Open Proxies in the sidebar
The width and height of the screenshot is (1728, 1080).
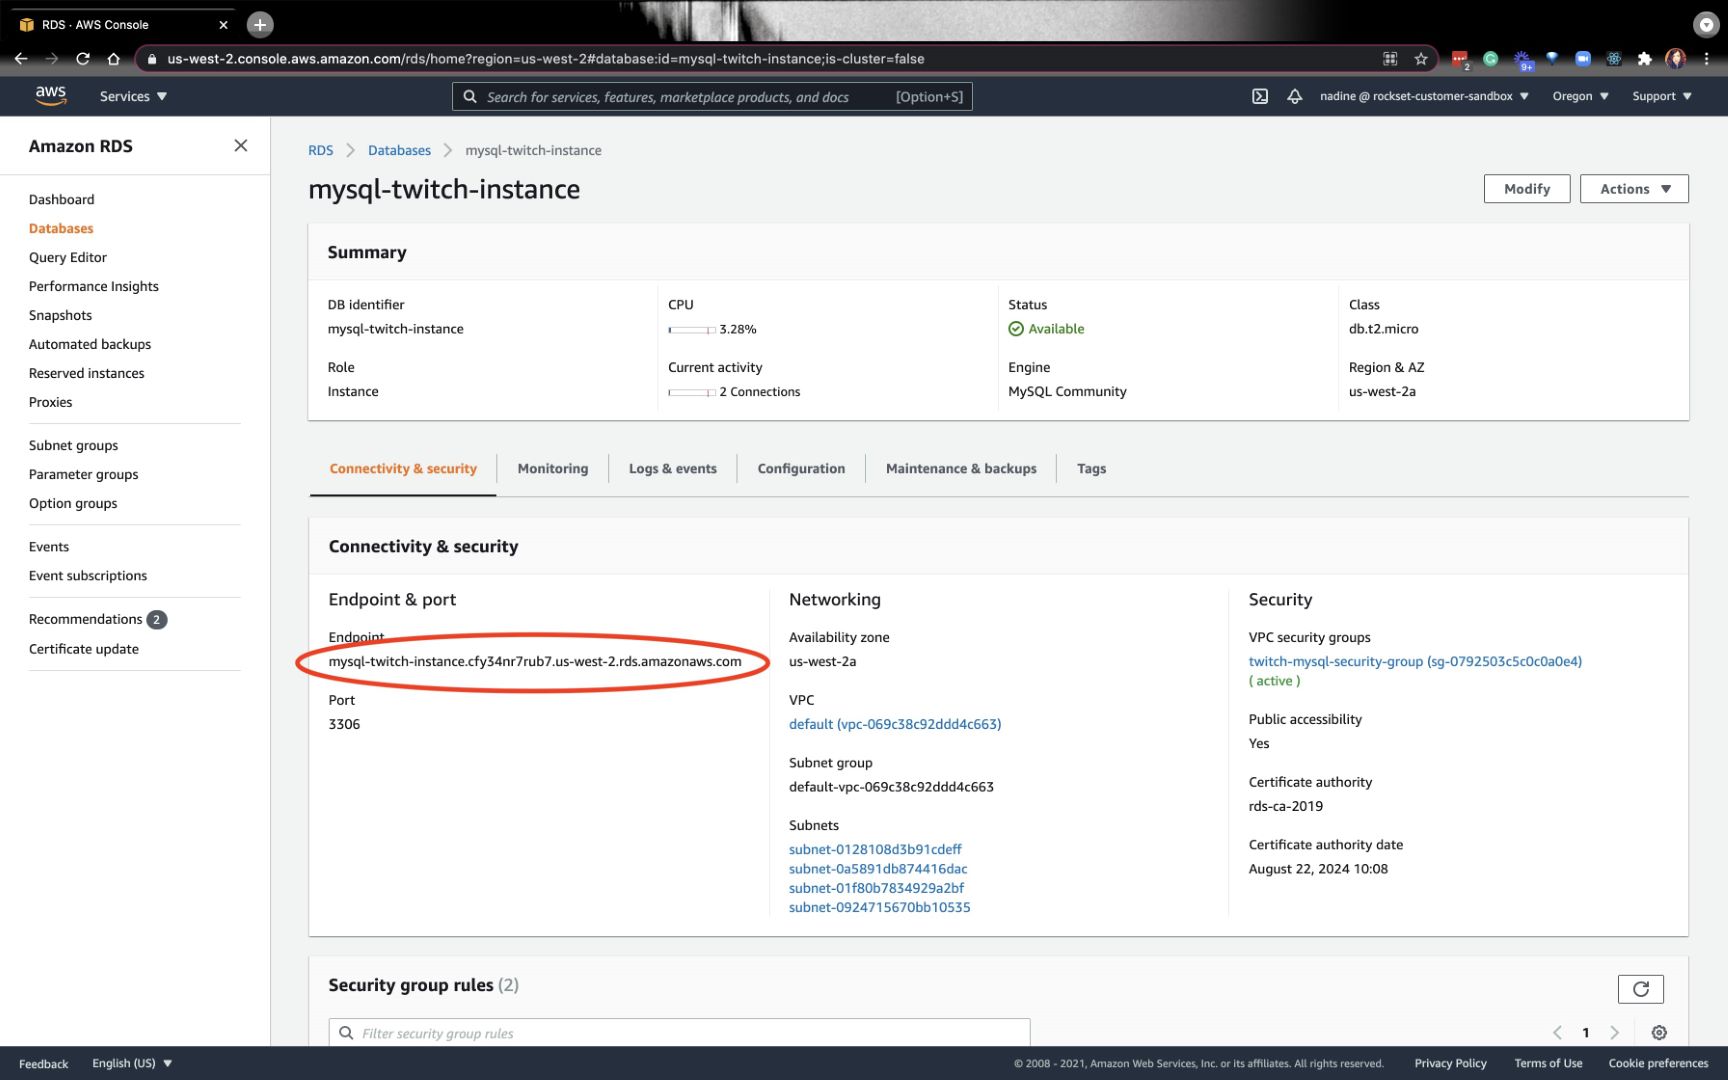coord(51,403)
